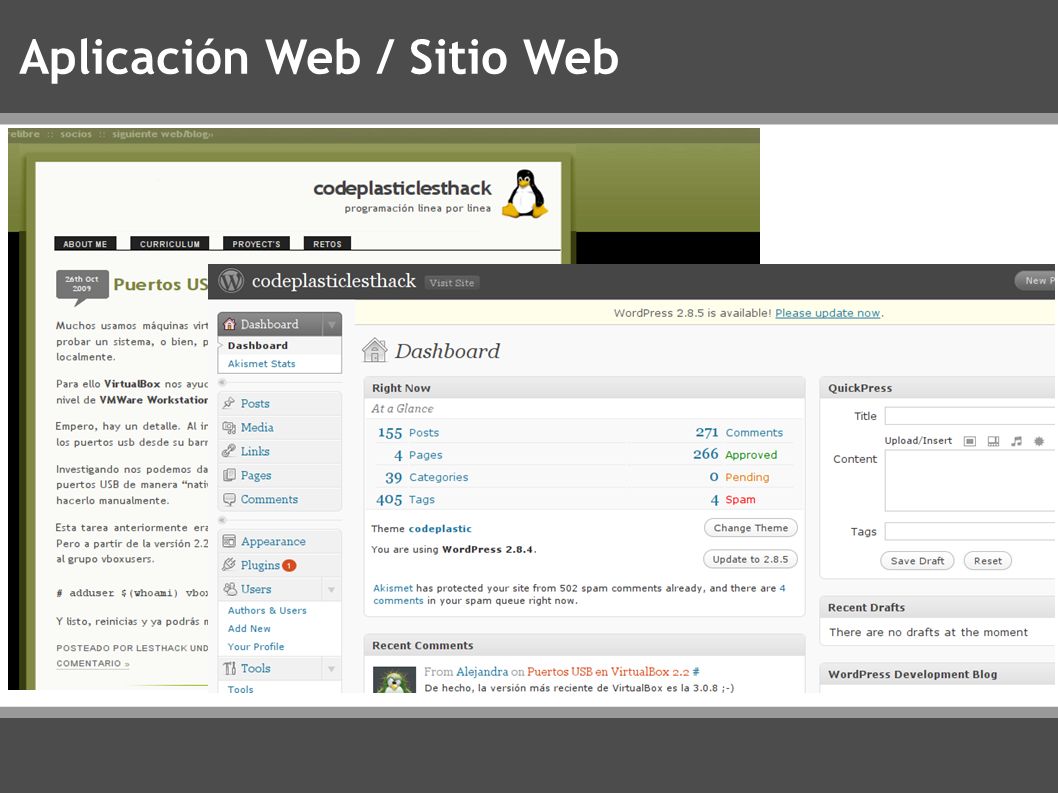
Task: Click the Add an Image upload icon
Action: [970, 441]
